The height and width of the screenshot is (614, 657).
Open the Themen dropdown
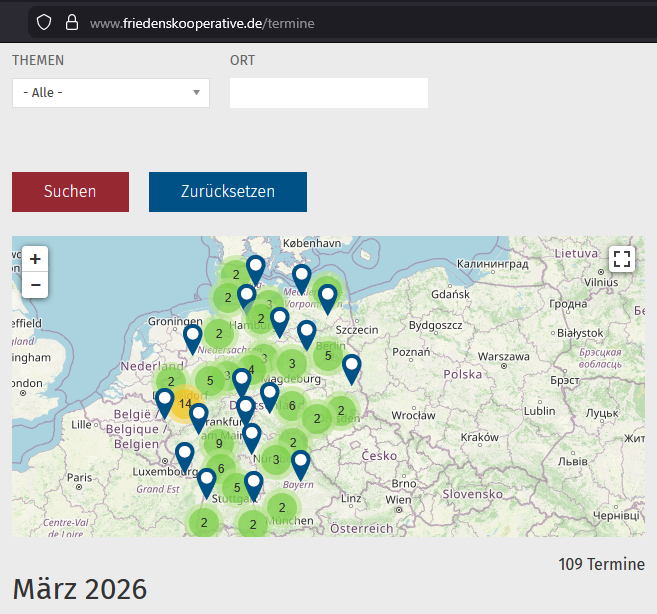click(x=110, y=93)
